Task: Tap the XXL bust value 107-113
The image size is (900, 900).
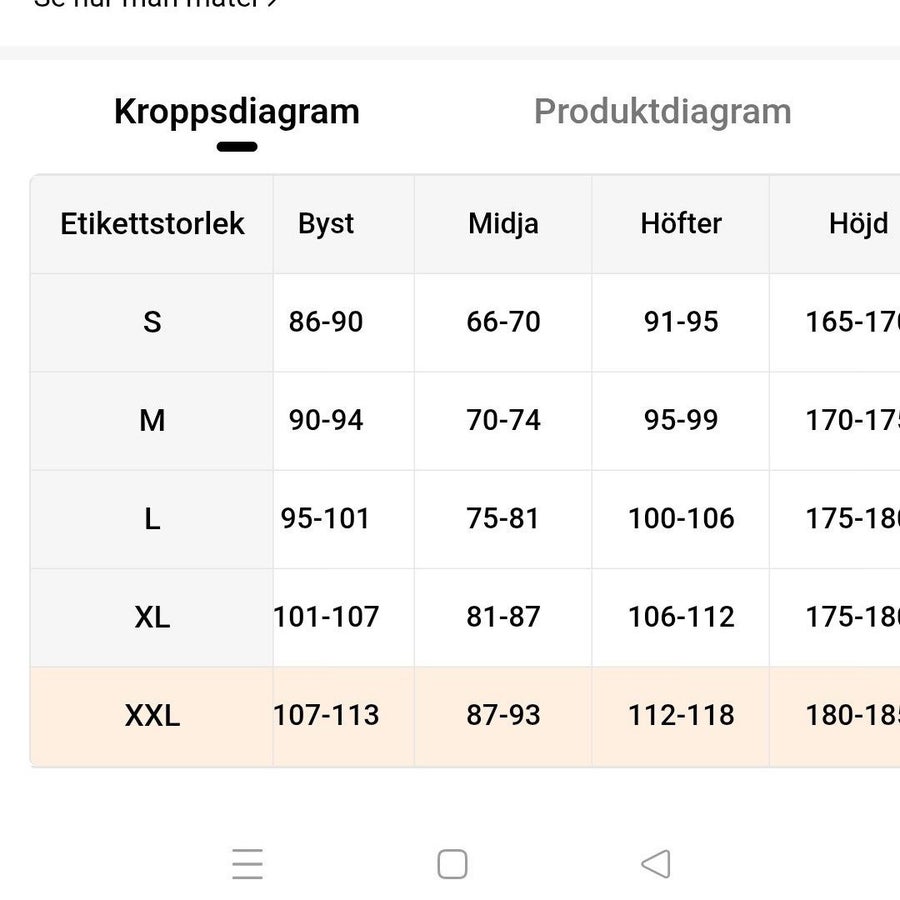Action: tap(326, 716)
